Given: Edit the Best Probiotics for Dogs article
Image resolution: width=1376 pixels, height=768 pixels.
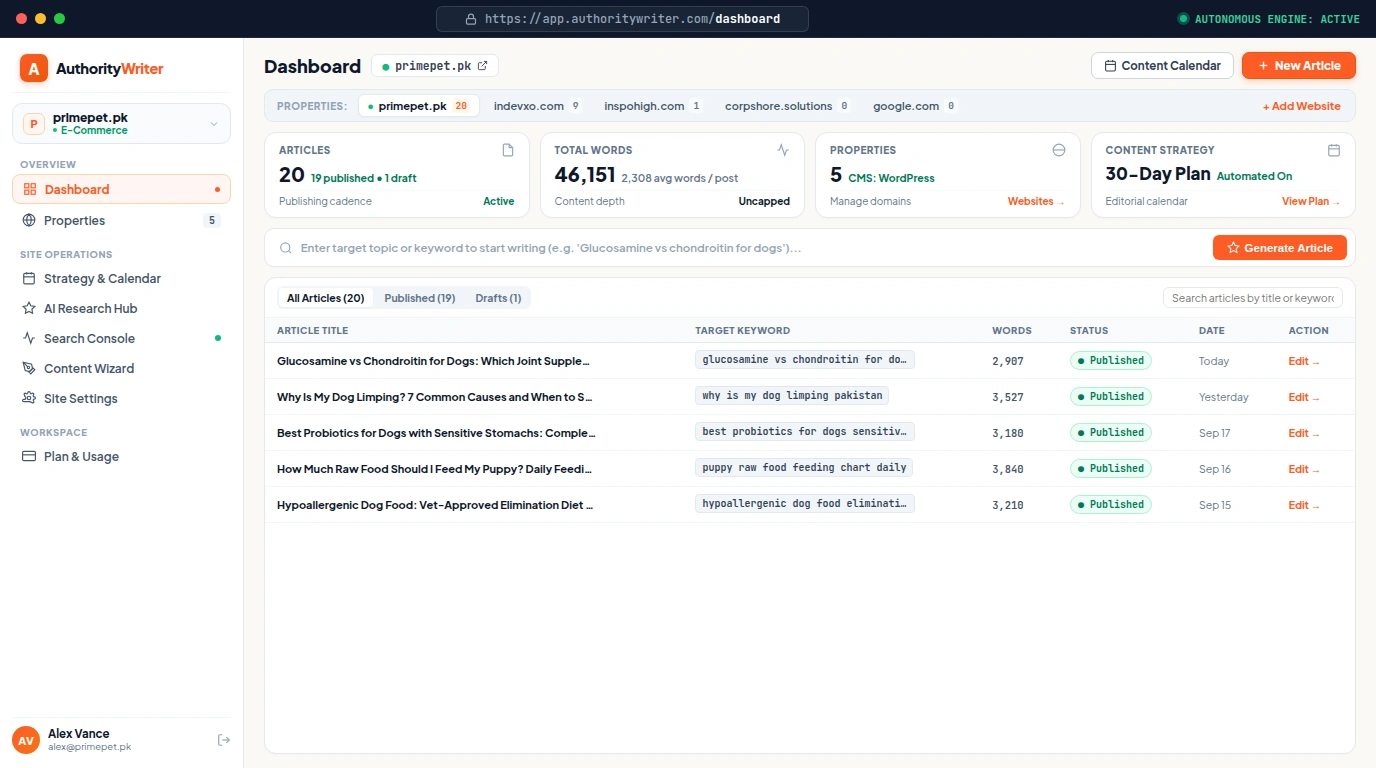Looking at the screenshot, I should (x=1304, y=433).
